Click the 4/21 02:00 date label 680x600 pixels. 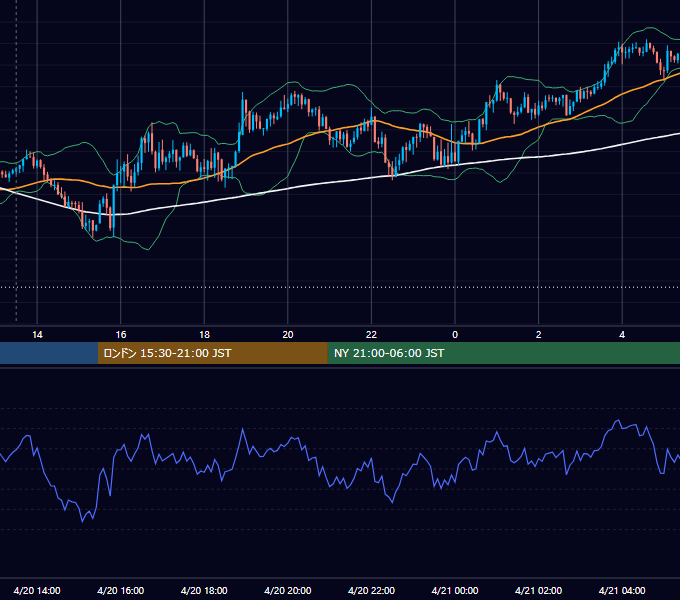tap(539, 590)
